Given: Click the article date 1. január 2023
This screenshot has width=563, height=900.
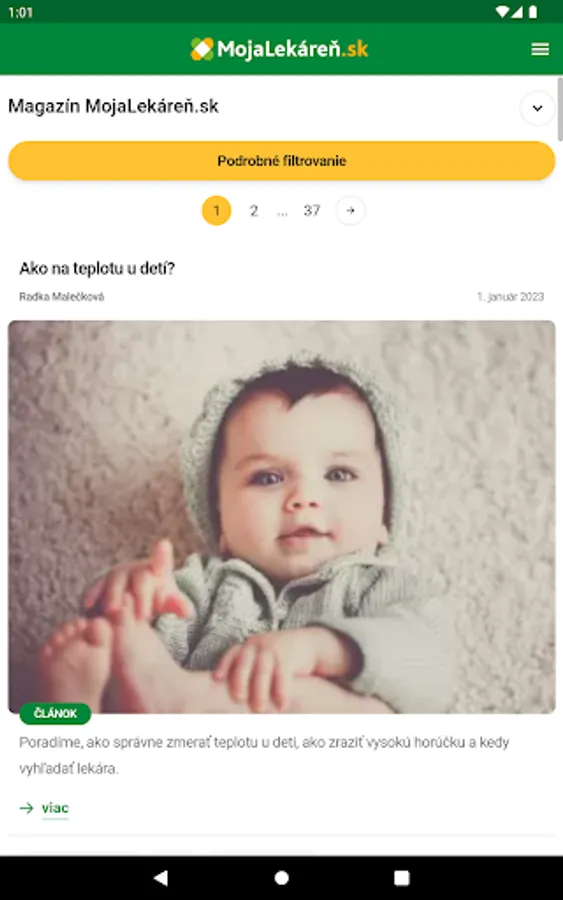Looking at the screenshot, I should pos(510,297).
